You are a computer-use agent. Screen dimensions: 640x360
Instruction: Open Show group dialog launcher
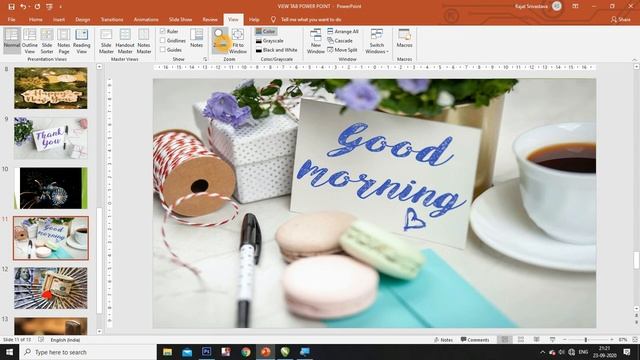[x=205, y=59]
